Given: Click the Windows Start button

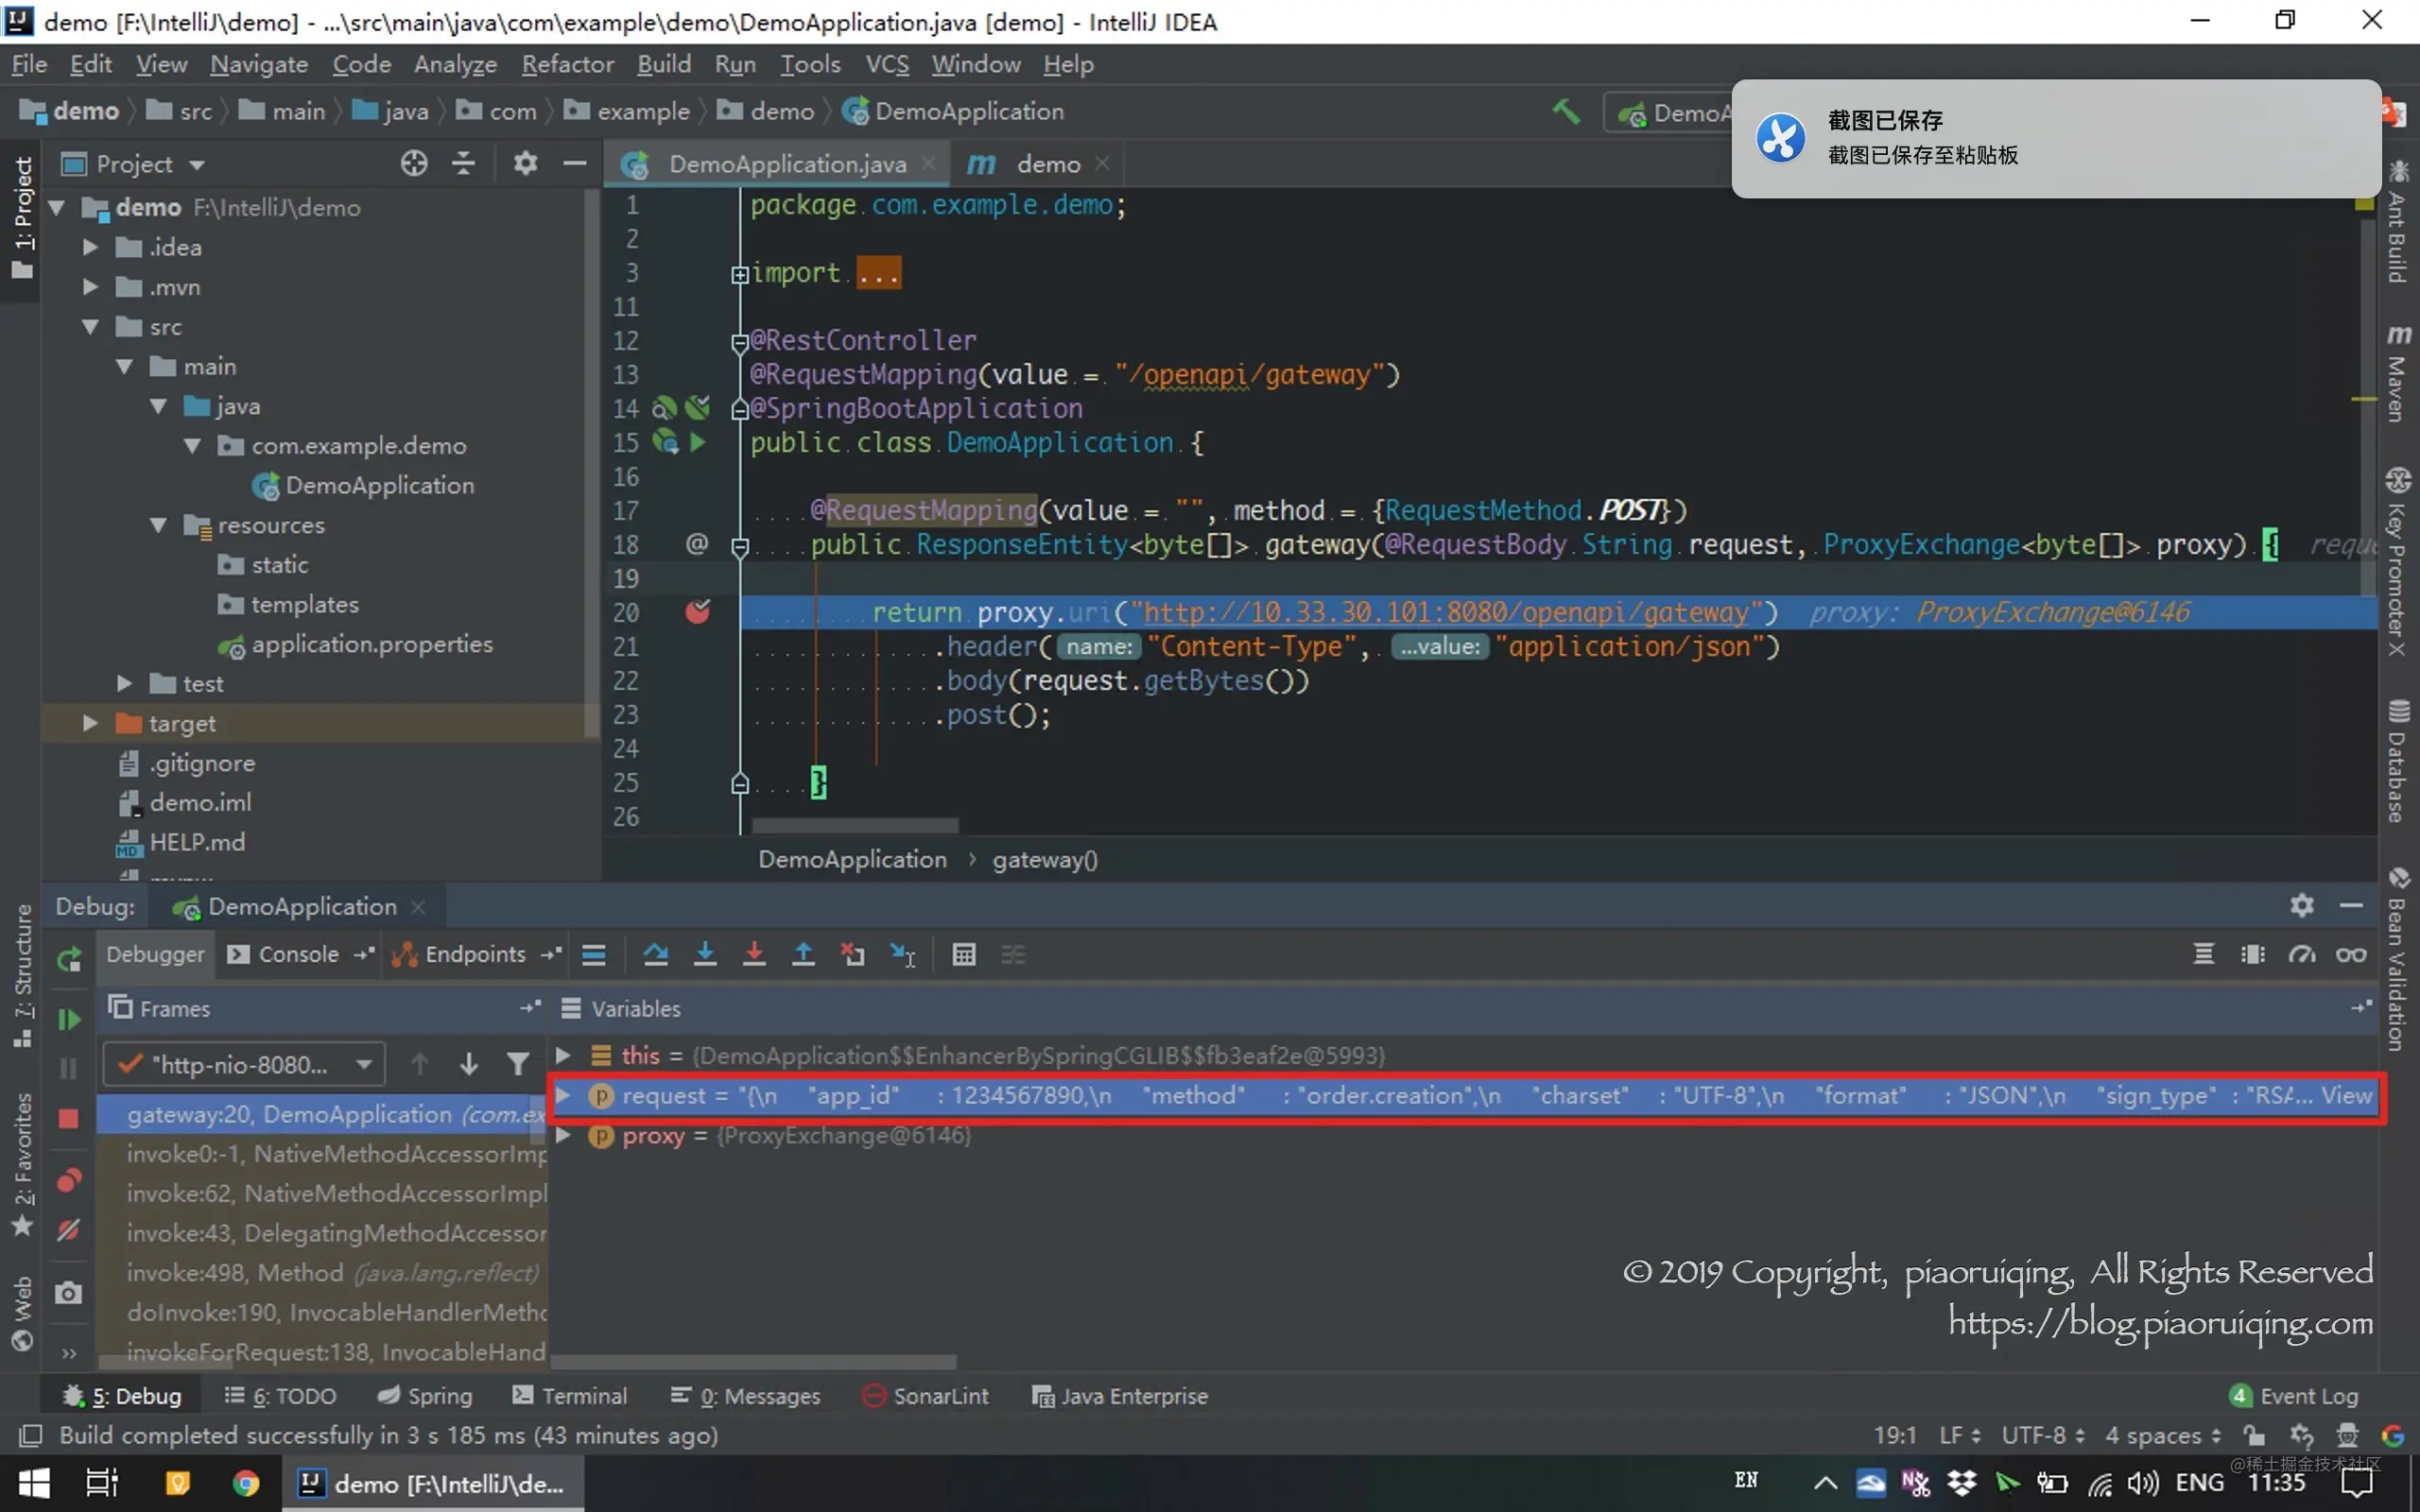Looking at the screenshot, I should pyautogui.click(x=34, y=1483).
